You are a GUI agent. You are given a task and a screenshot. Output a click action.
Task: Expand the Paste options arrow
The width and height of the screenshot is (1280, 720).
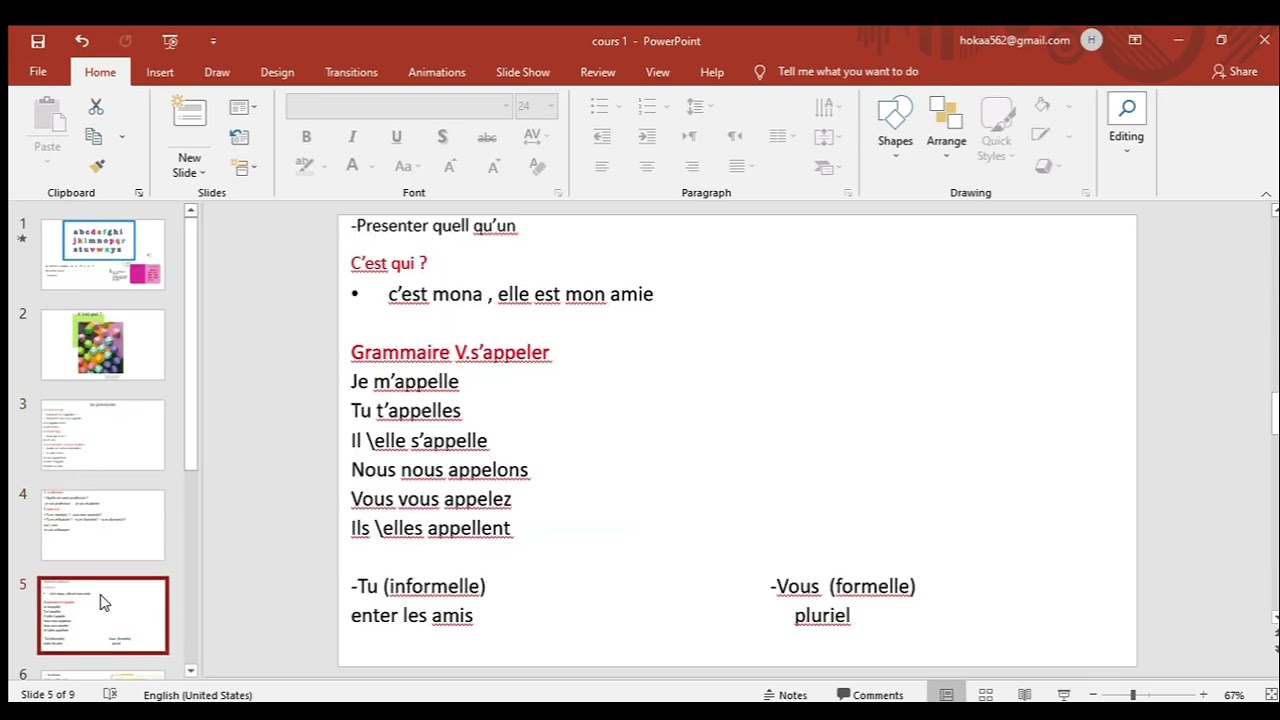(x=47, y=160)
